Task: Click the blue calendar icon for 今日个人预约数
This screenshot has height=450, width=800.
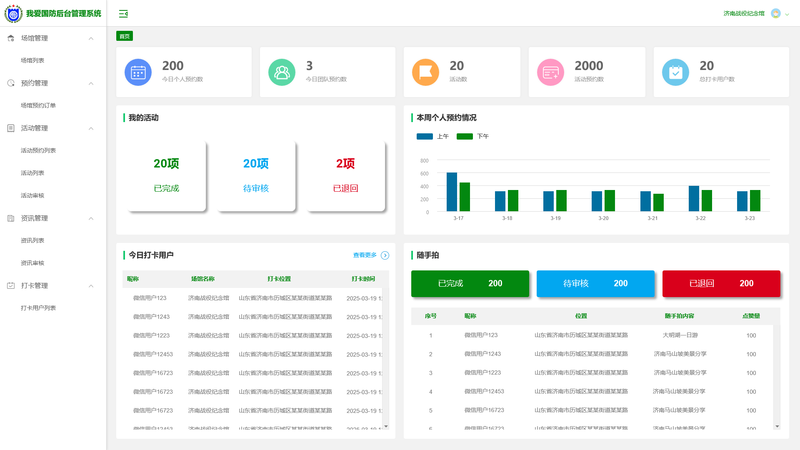Action: coord(138,72)
